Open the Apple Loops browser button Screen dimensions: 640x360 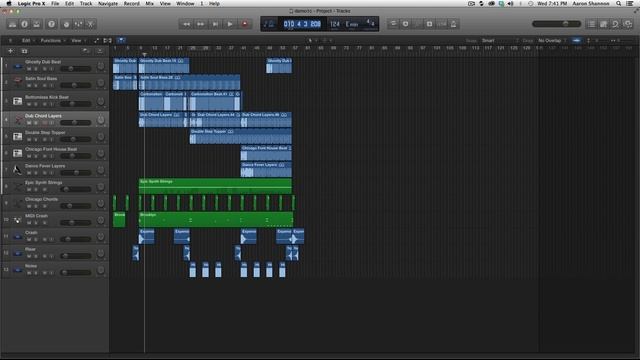616,24
